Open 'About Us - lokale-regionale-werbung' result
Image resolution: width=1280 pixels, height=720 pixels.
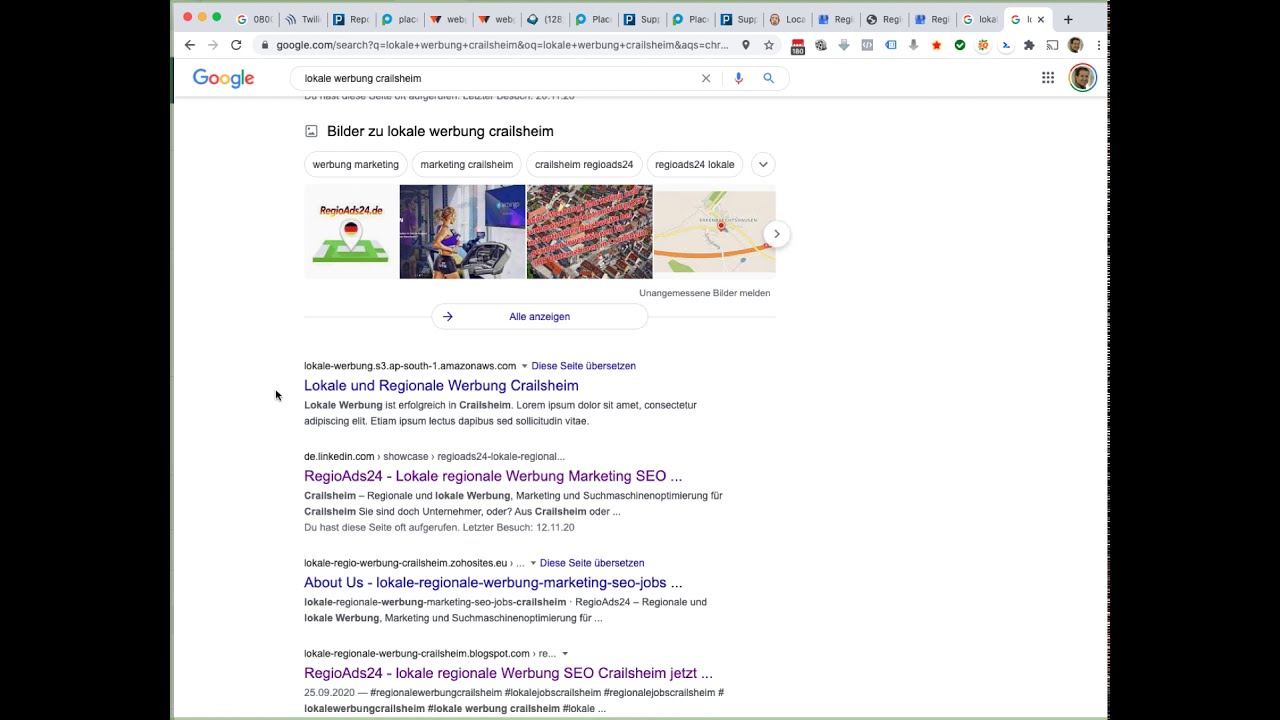point(493,582)
